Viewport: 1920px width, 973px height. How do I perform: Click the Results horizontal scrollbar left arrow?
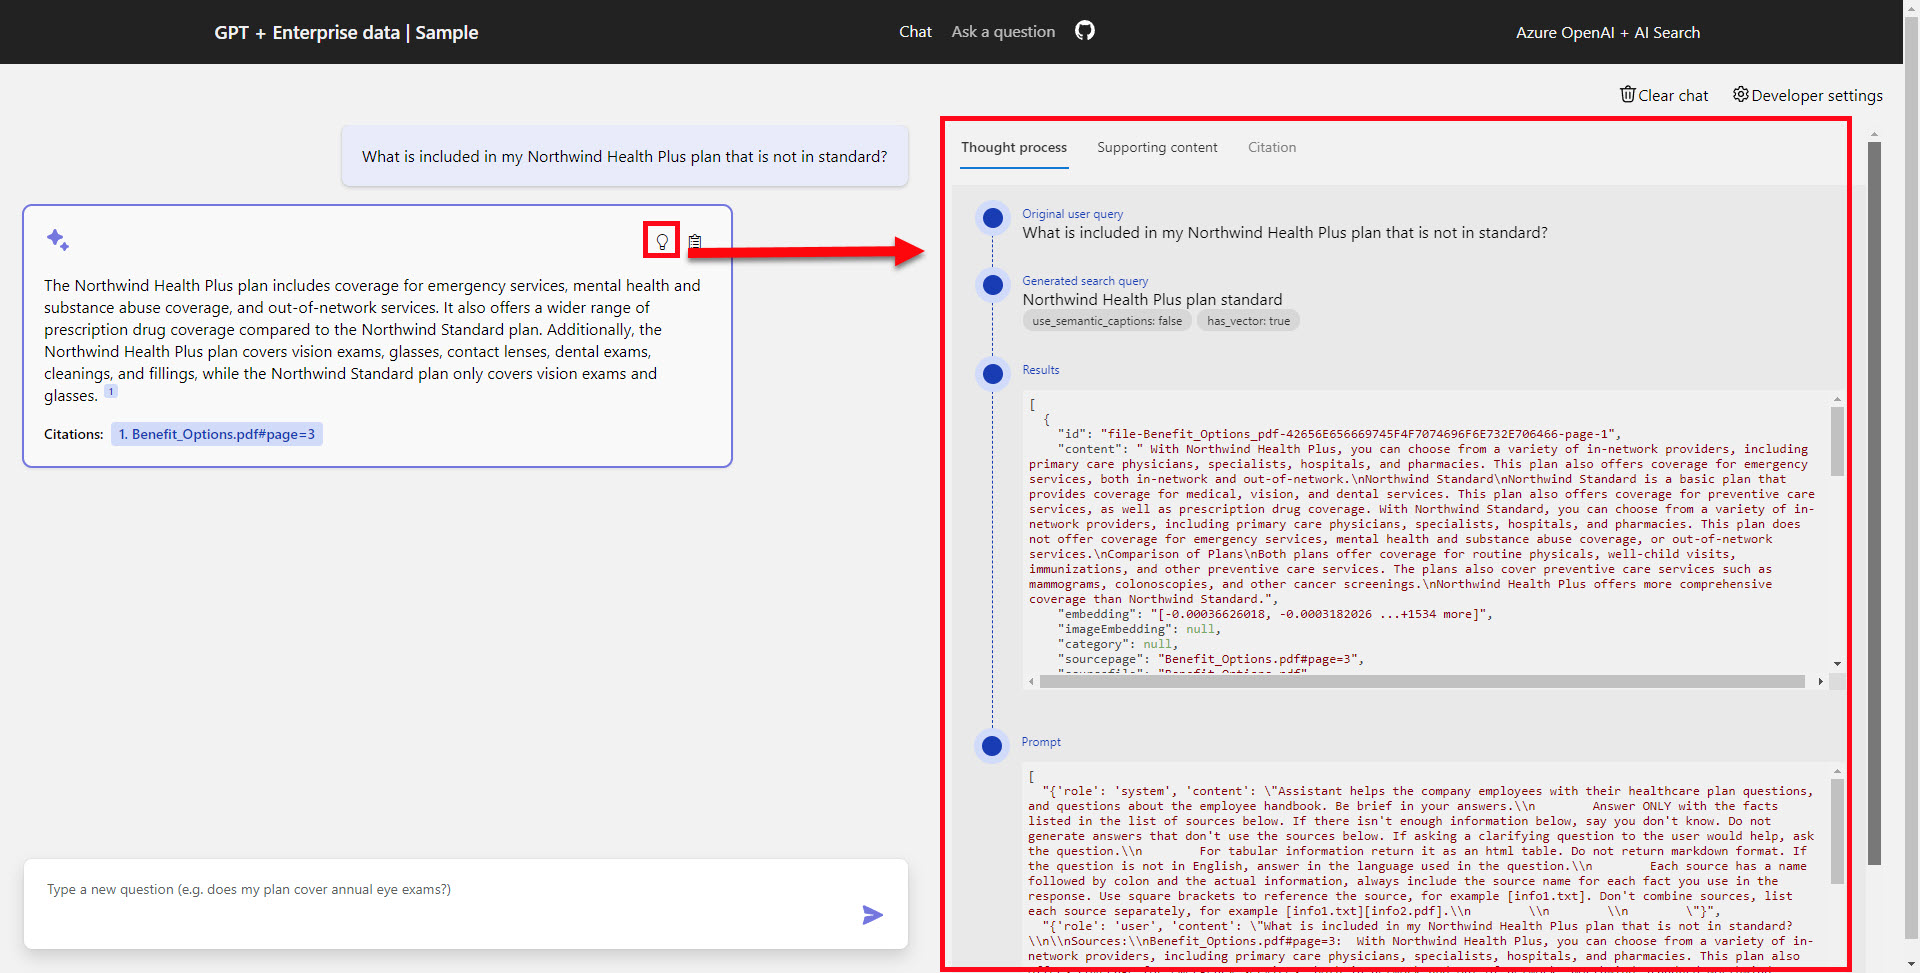1031,681
